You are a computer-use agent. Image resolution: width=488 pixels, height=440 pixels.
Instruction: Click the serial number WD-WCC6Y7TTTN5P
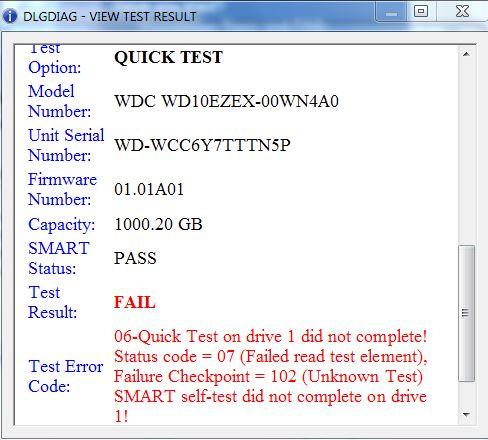click(x=202, y=145)
